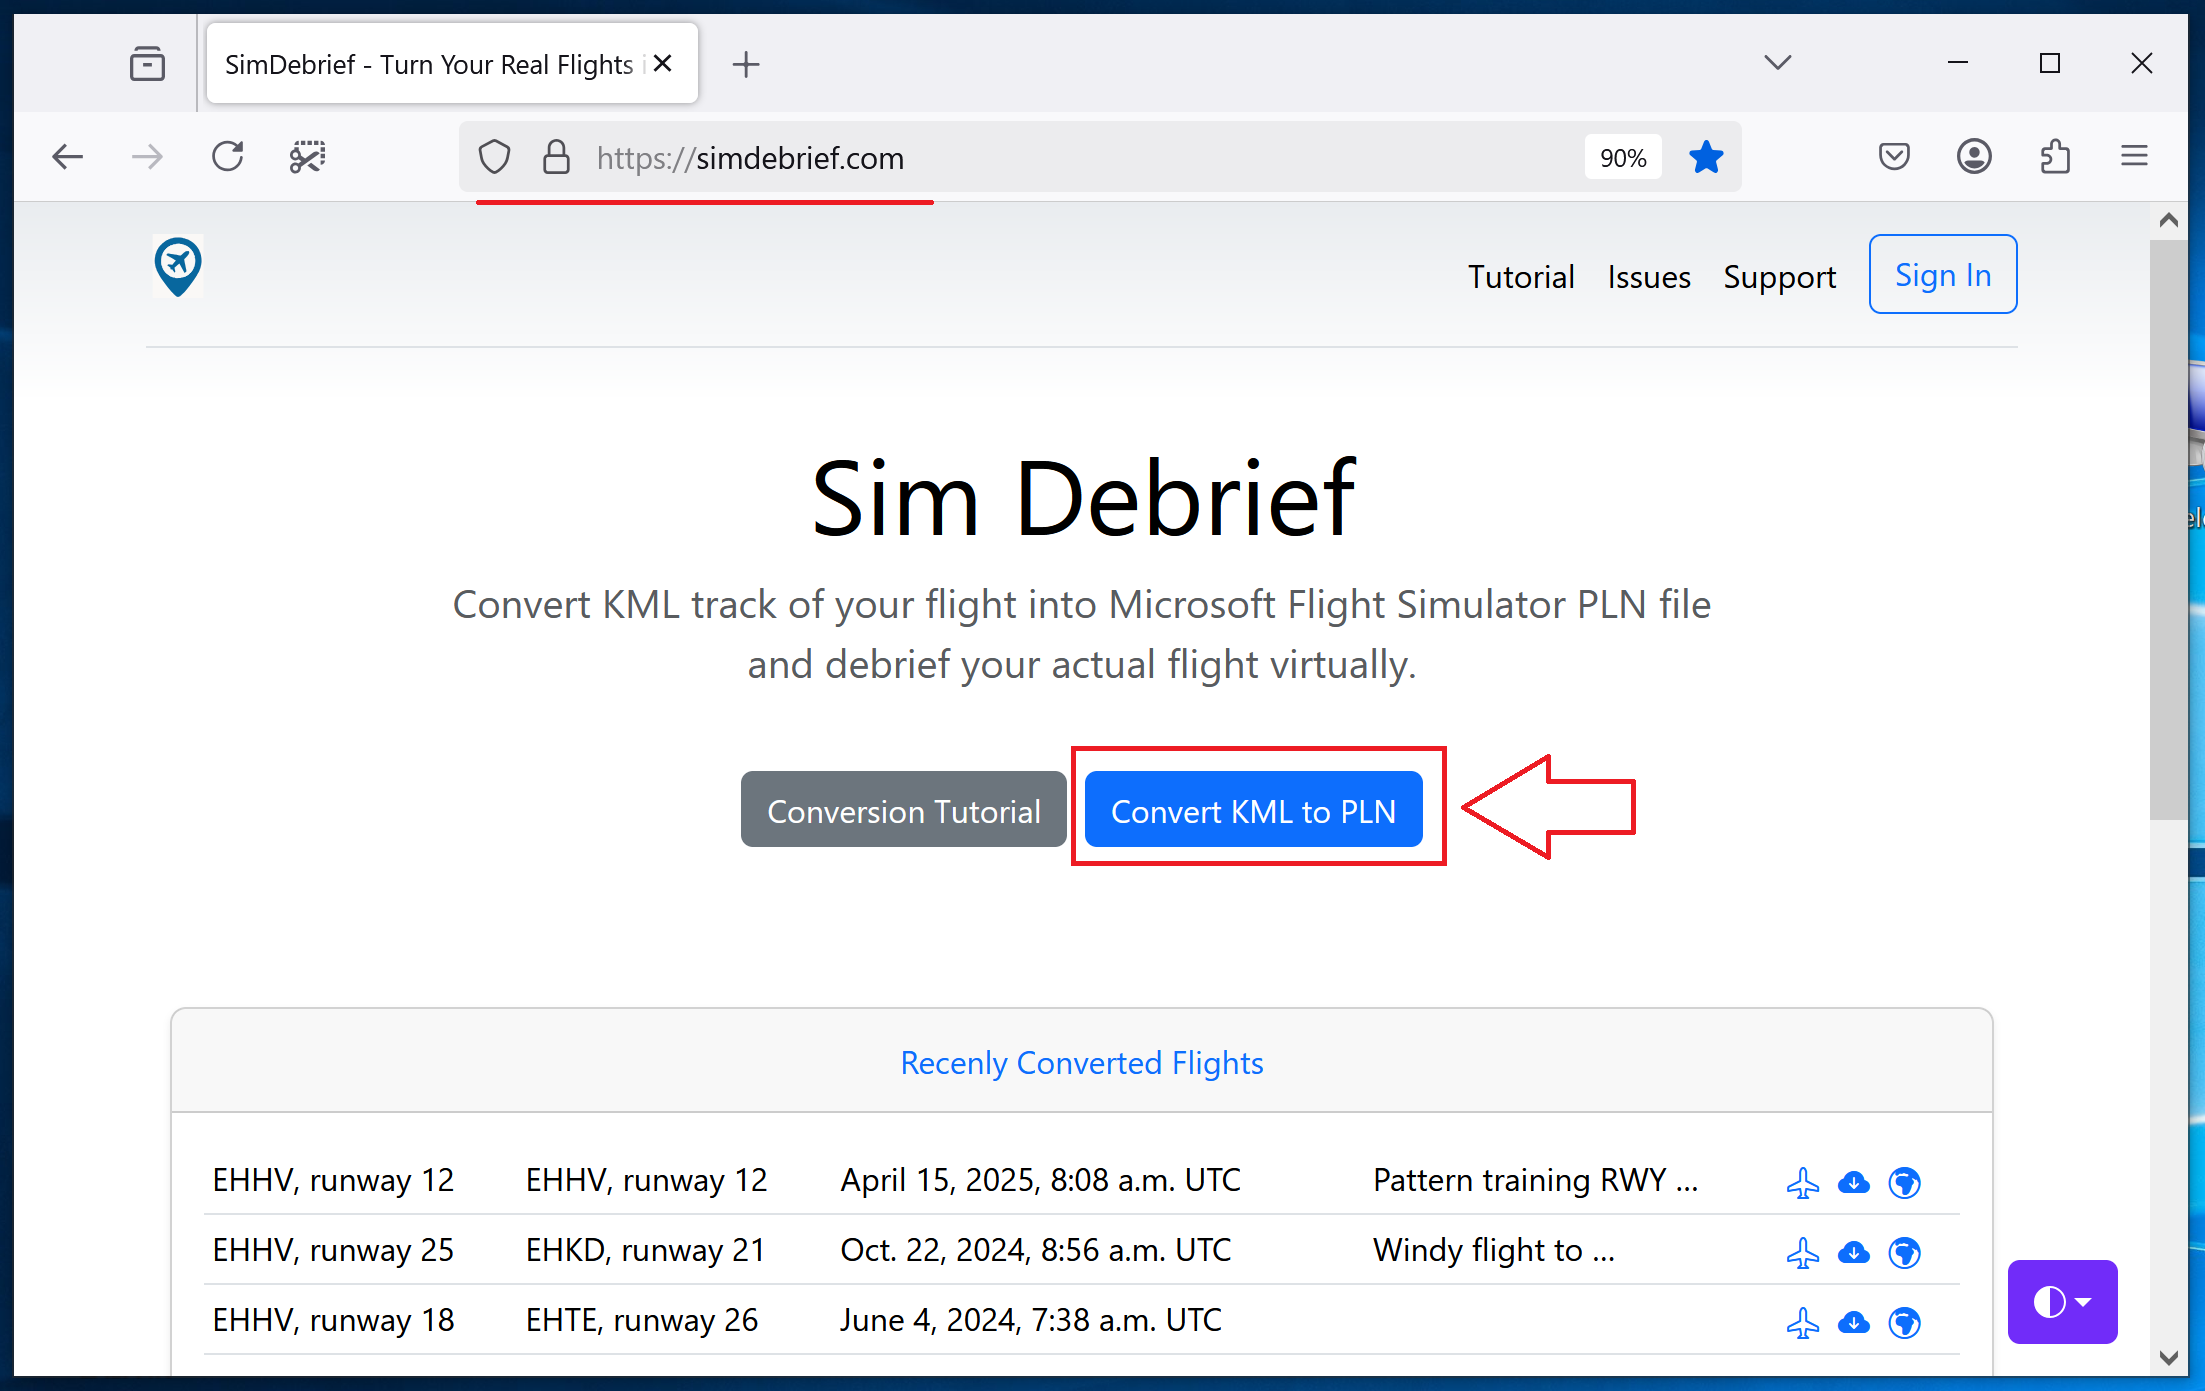Click the SimDebrief logo icon
The image size is (2205, 1391).
click(x=178, y=266)
